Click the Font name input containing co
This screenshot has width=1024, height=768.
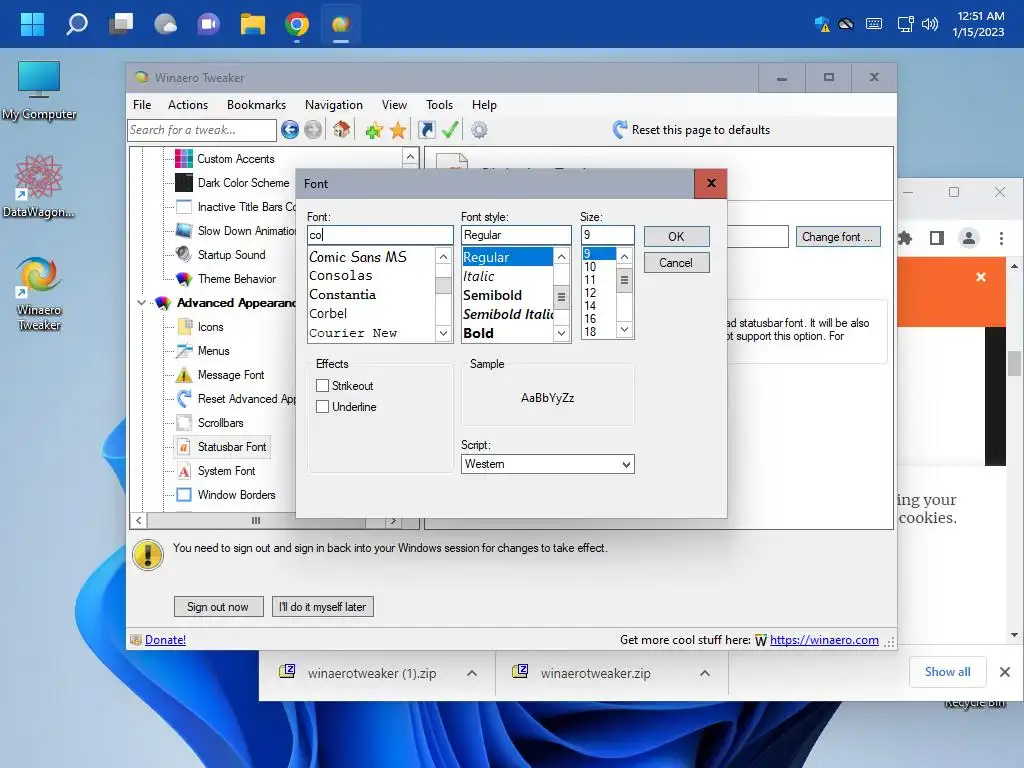pyautogui.click(x=380, y=235)
